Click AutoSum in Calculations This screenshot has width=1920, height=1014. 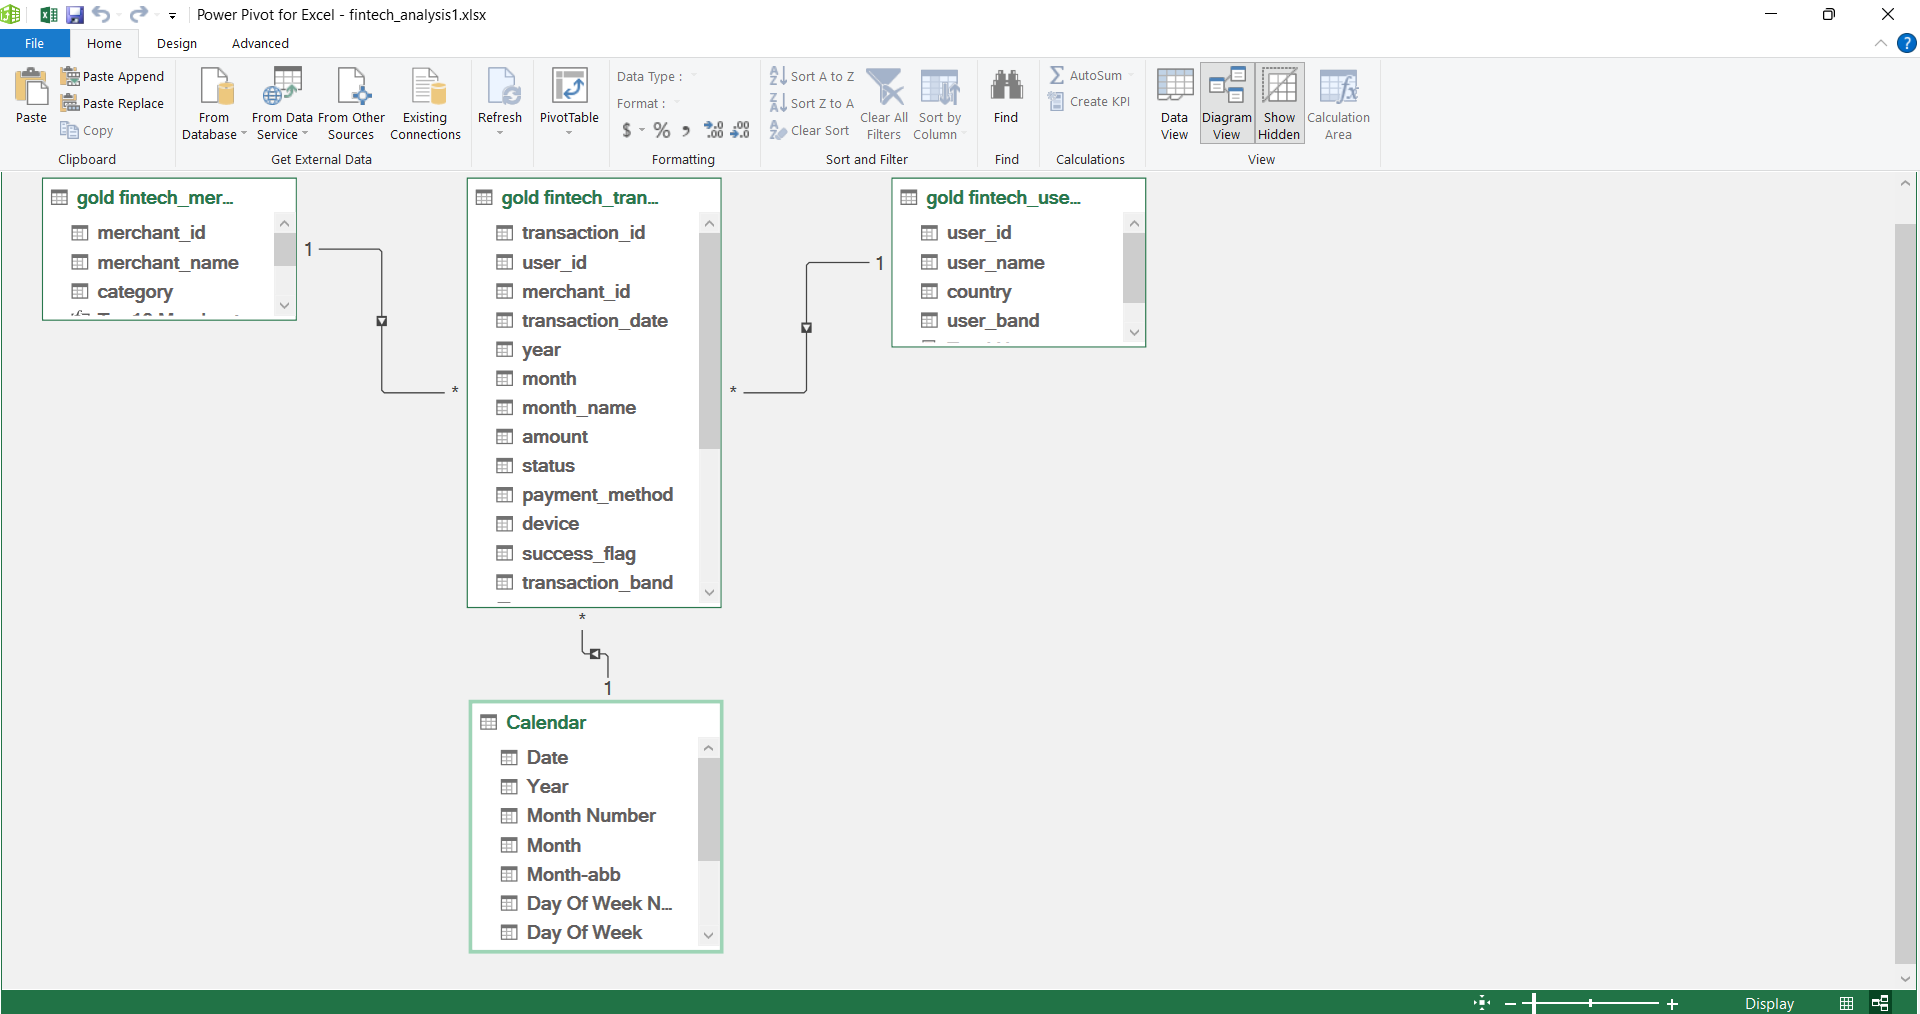click(x=1086, y=75)
